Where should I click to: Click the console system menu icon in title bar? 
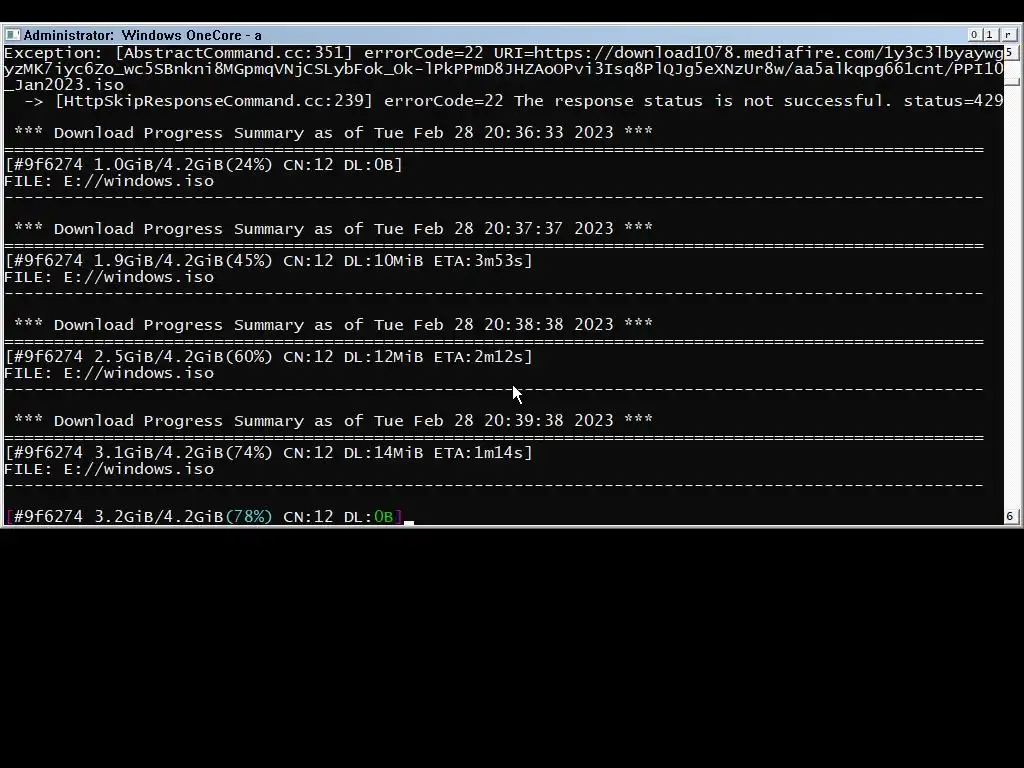pos(12,35)
